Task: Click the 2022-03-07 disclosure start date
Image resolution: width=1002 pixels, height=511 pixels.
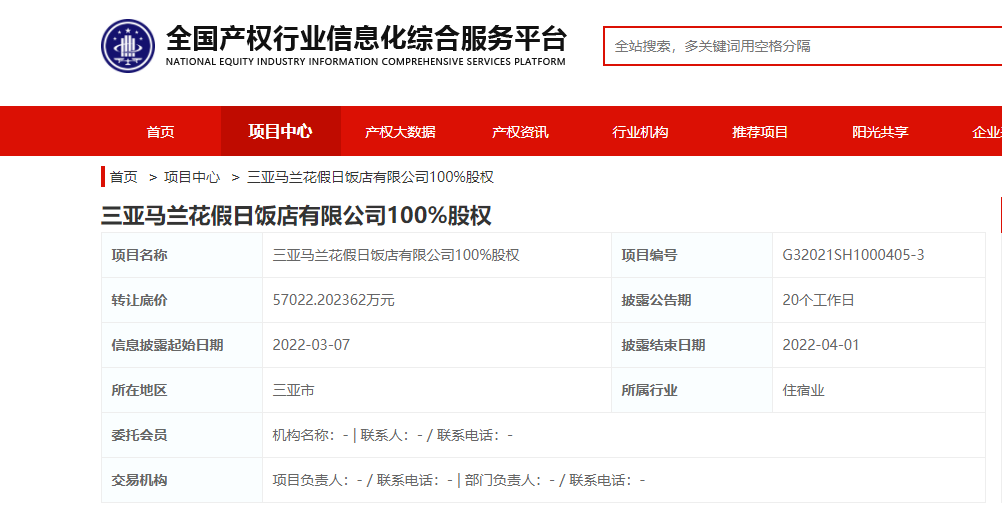Action: click(x=311, y=345)
